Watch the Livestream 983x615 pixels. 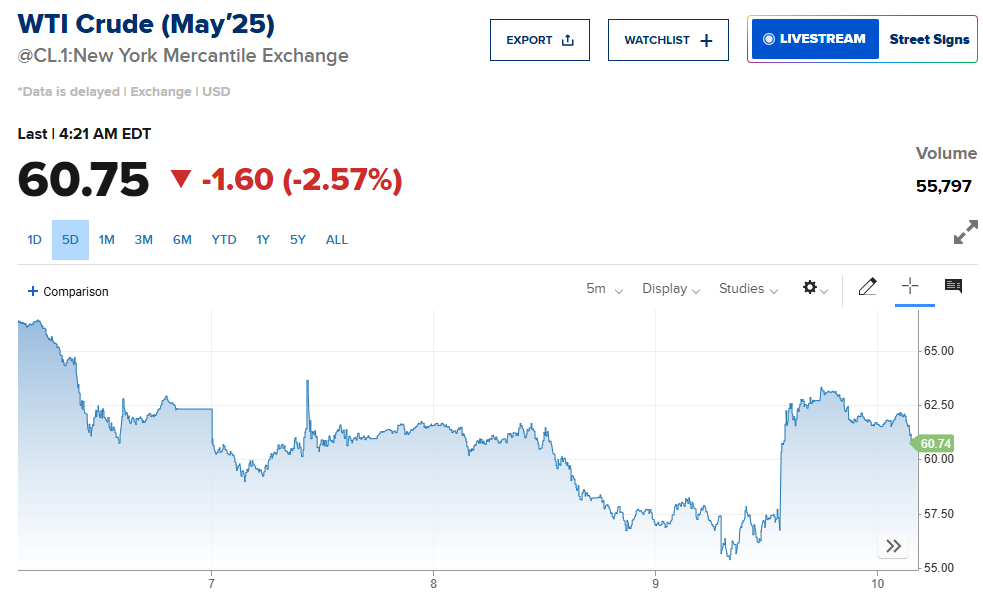(814, 39)
